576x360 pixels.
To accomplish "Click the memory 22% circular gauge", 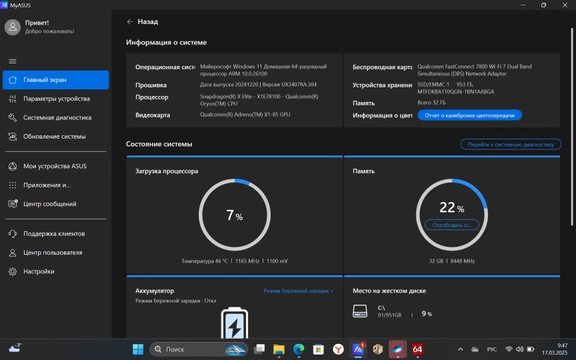I will pos(452,215).
